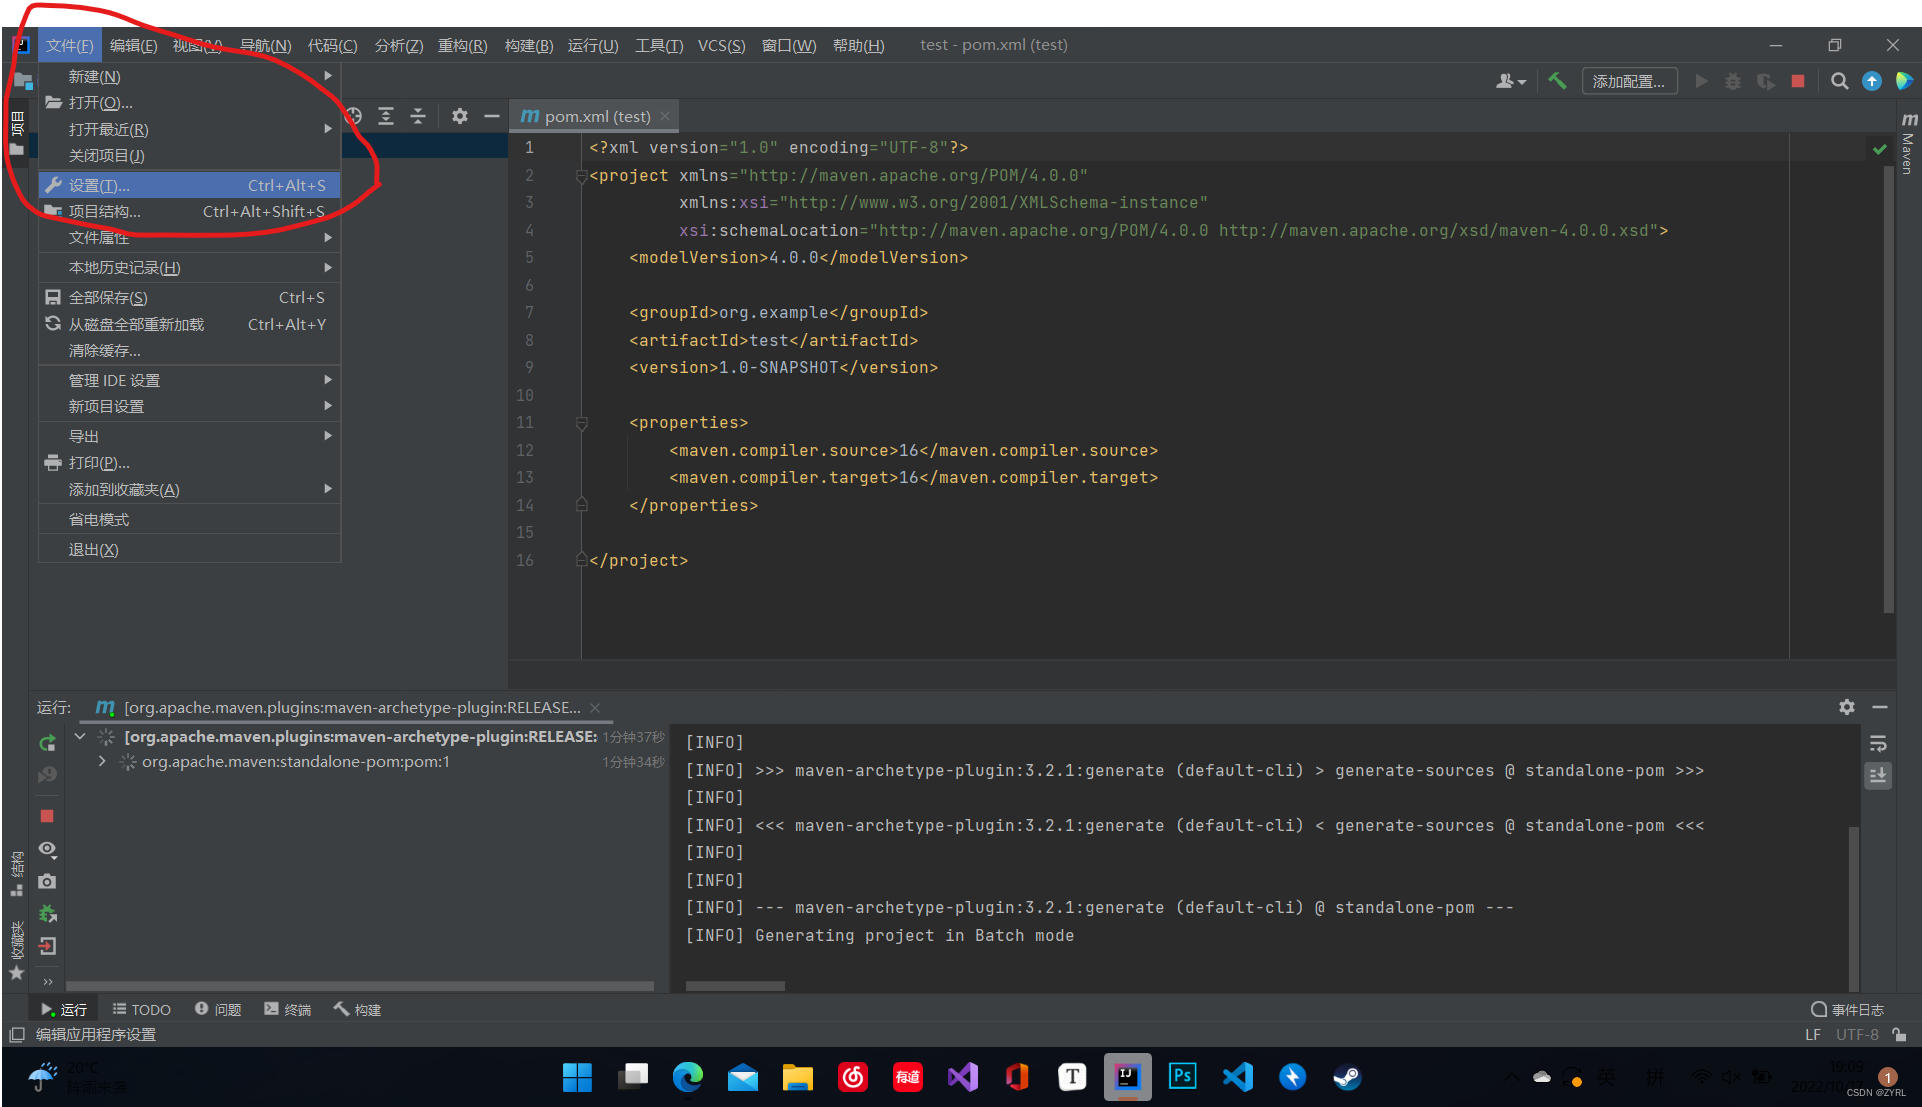
Task: Expand the 新建(N) submenu
Action: click(x=189, y=76)
